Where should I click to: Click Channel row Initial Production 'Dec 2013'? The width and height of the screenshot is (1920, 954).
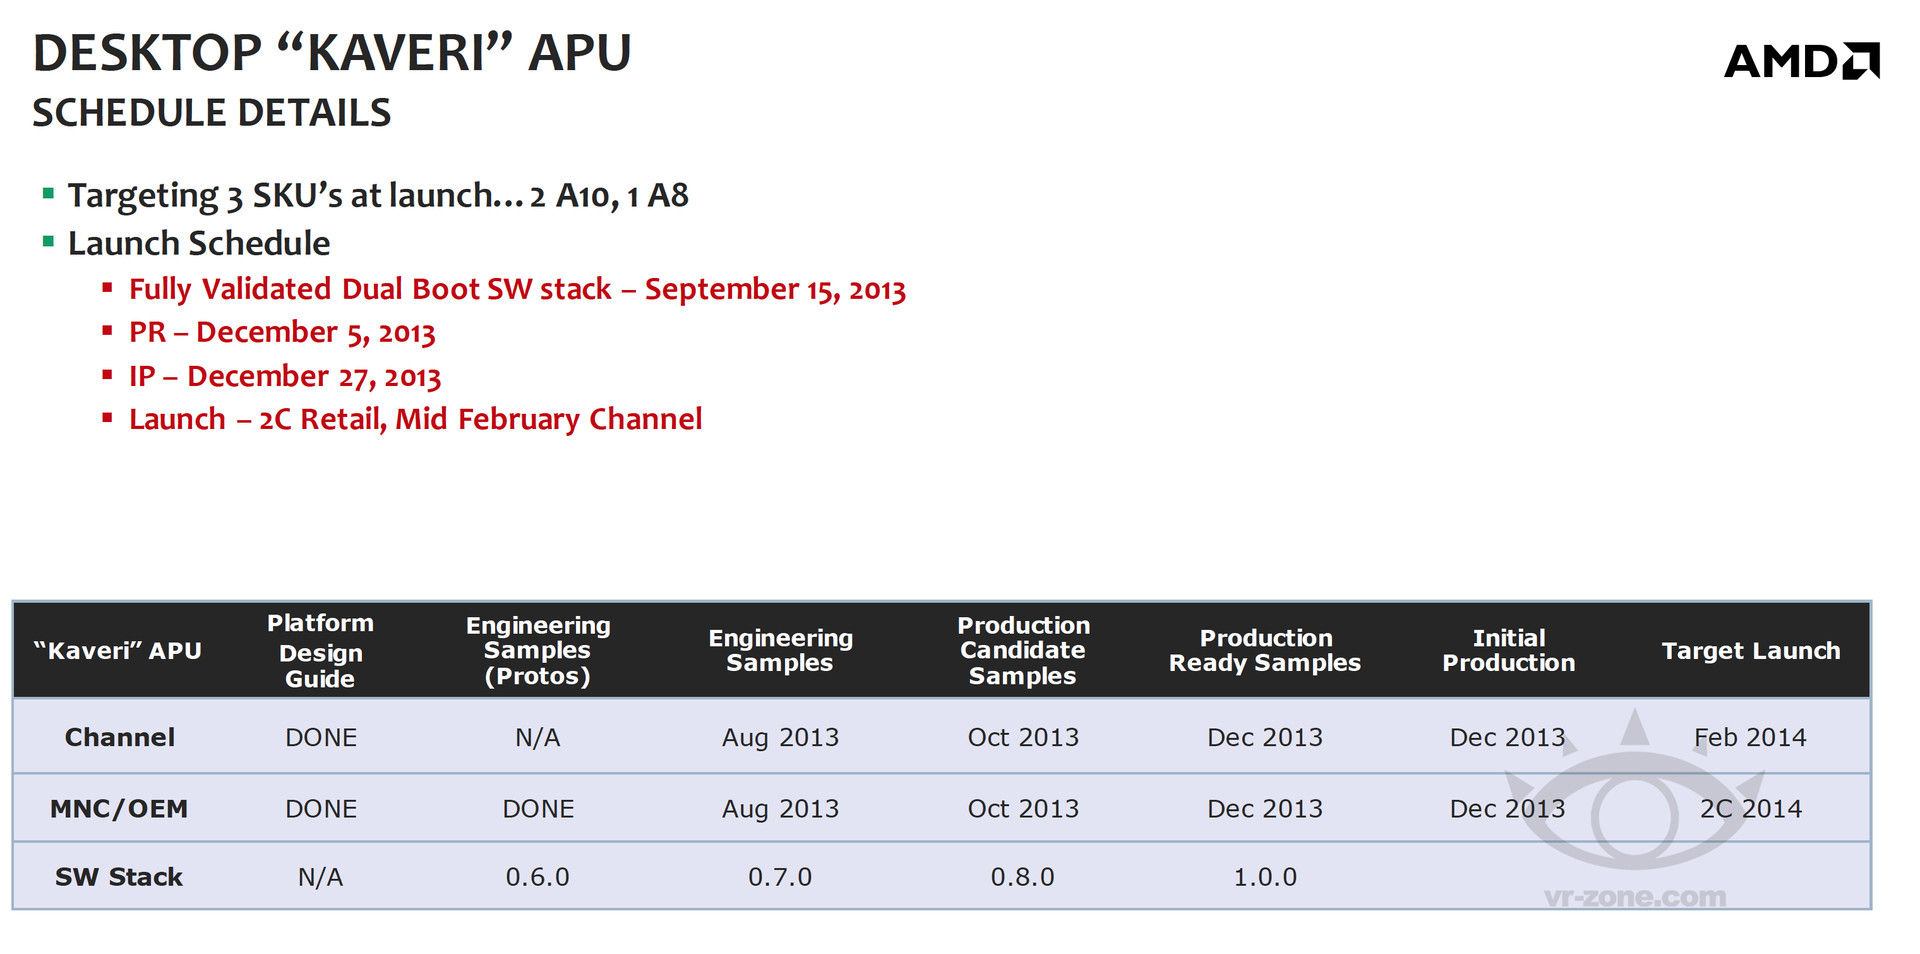1508,737
